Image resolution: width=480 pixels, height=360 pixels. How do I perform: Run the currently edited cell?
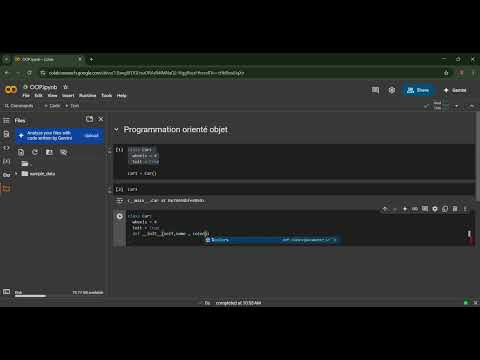119,216
